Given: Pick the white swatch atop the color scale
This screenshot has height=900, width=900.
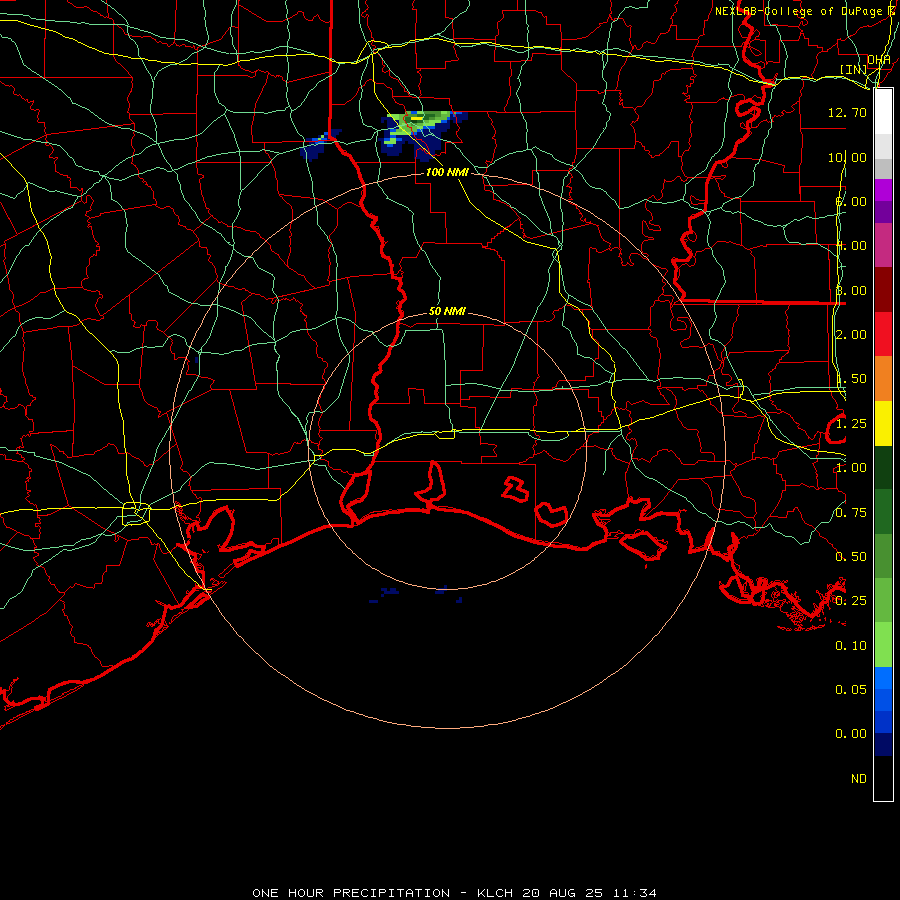Looking at the screenshot, I should point(883,111).
